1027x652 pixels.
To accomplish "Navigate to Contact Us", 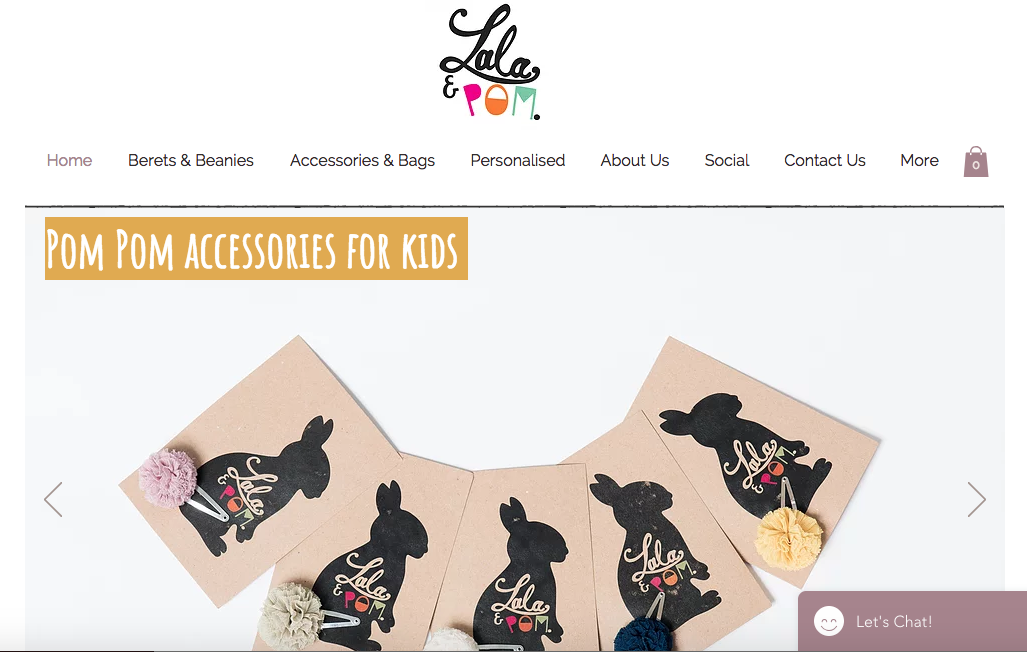I will click(x=825, y=161).
